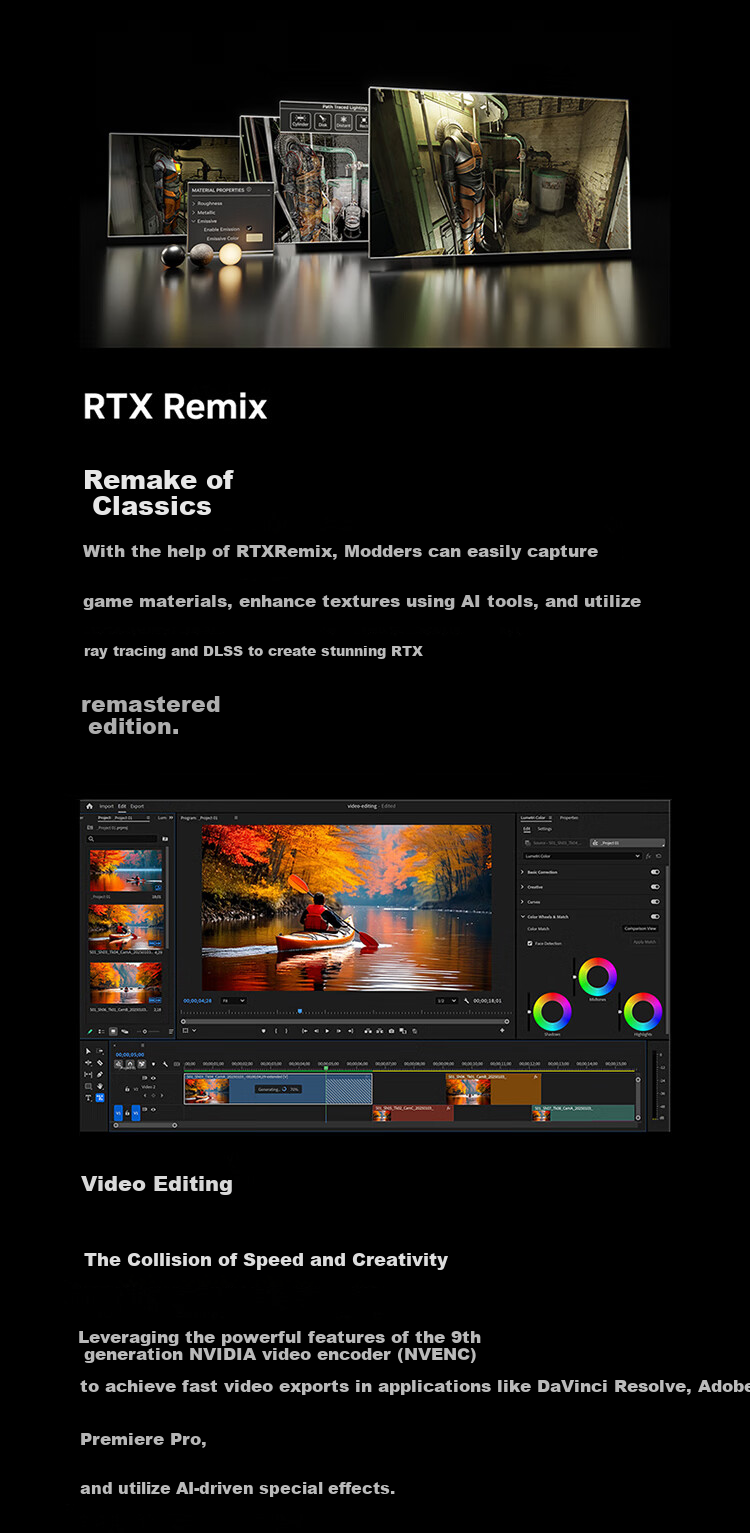
Task: Click the Go to In point button
Action: (304, 1030)
